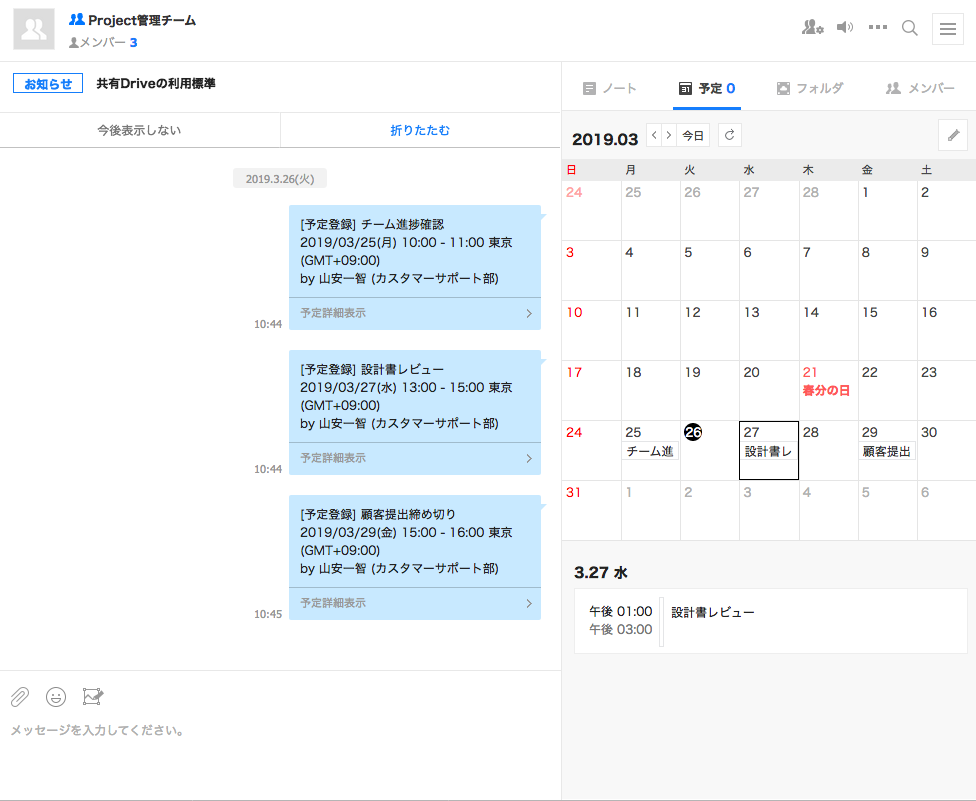Refresh the calendar view

point(730,135)
